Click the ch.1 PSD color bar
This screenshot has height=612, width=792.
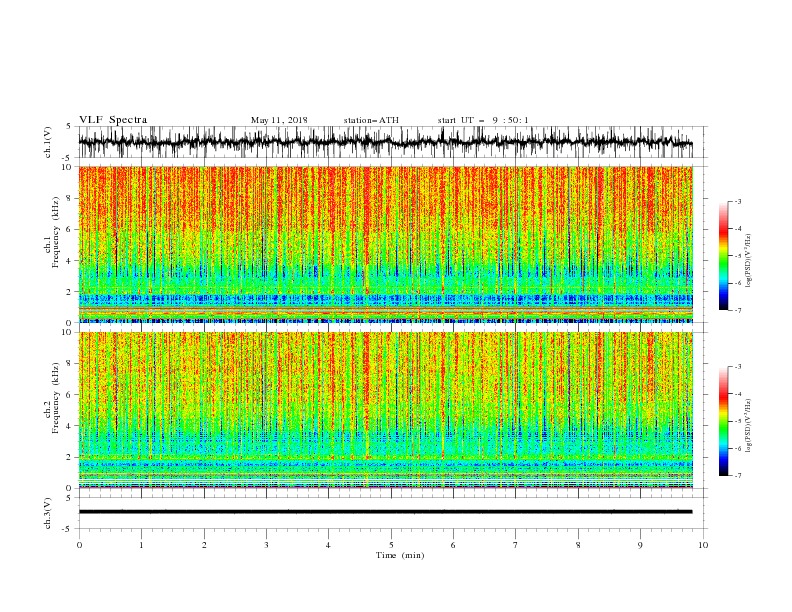(x=723, y=256)
